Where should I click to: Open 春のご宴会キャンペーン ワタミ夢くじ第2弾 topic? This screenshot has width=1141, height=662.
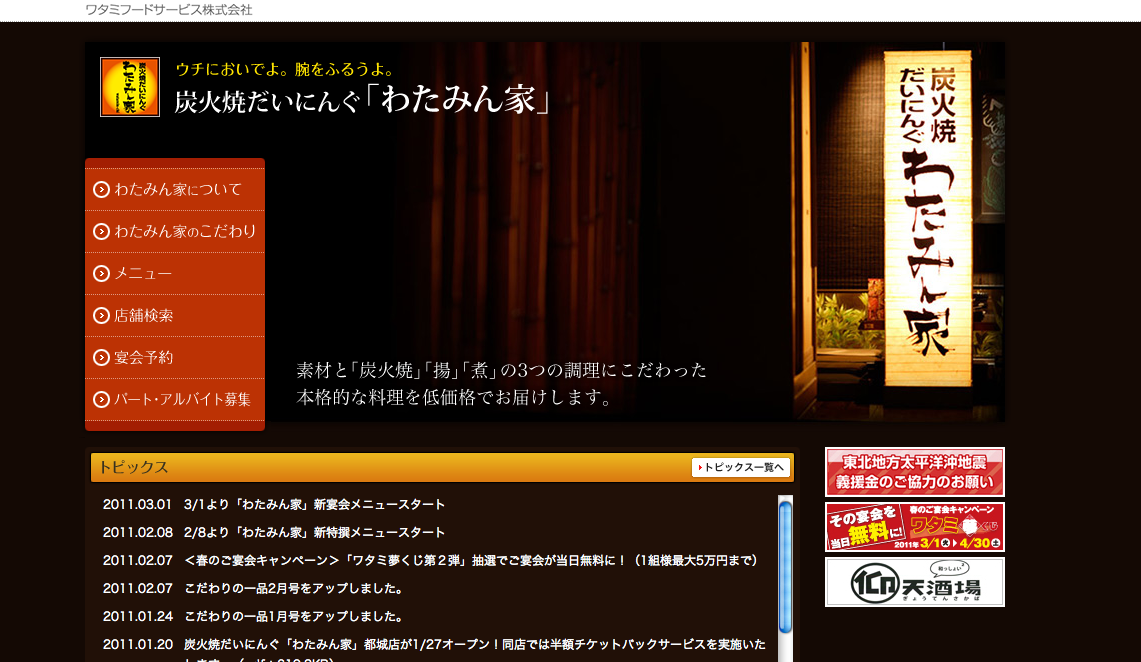pos(471,560)
